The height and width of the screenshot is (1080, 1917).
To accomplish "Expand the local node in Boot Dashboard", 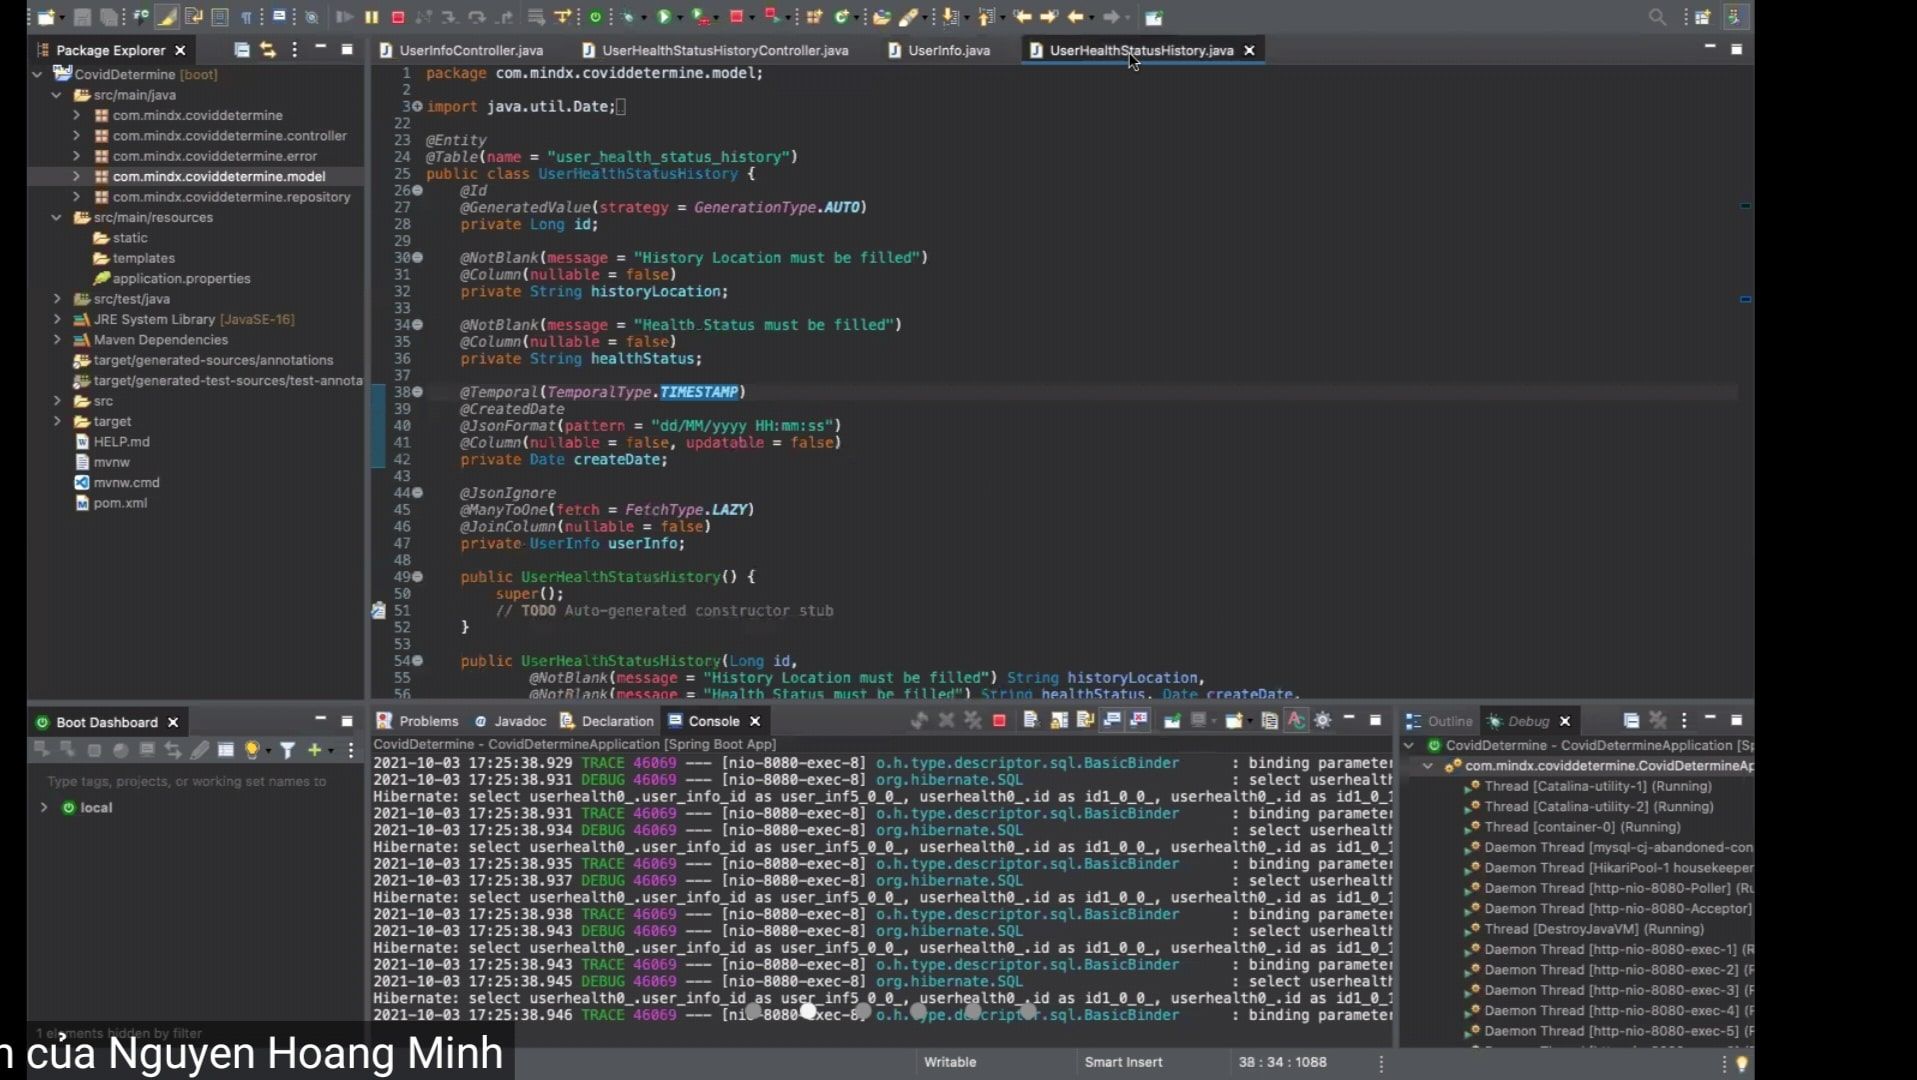I will click(x=44, y=808).
